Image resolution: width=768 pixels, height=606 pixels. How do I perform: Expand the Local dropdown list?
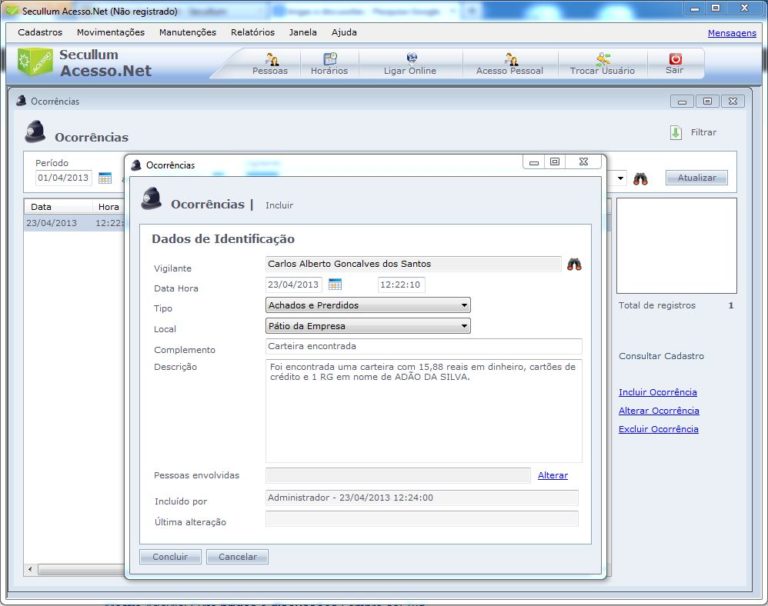pyautogui.click(x=464, y=326)
